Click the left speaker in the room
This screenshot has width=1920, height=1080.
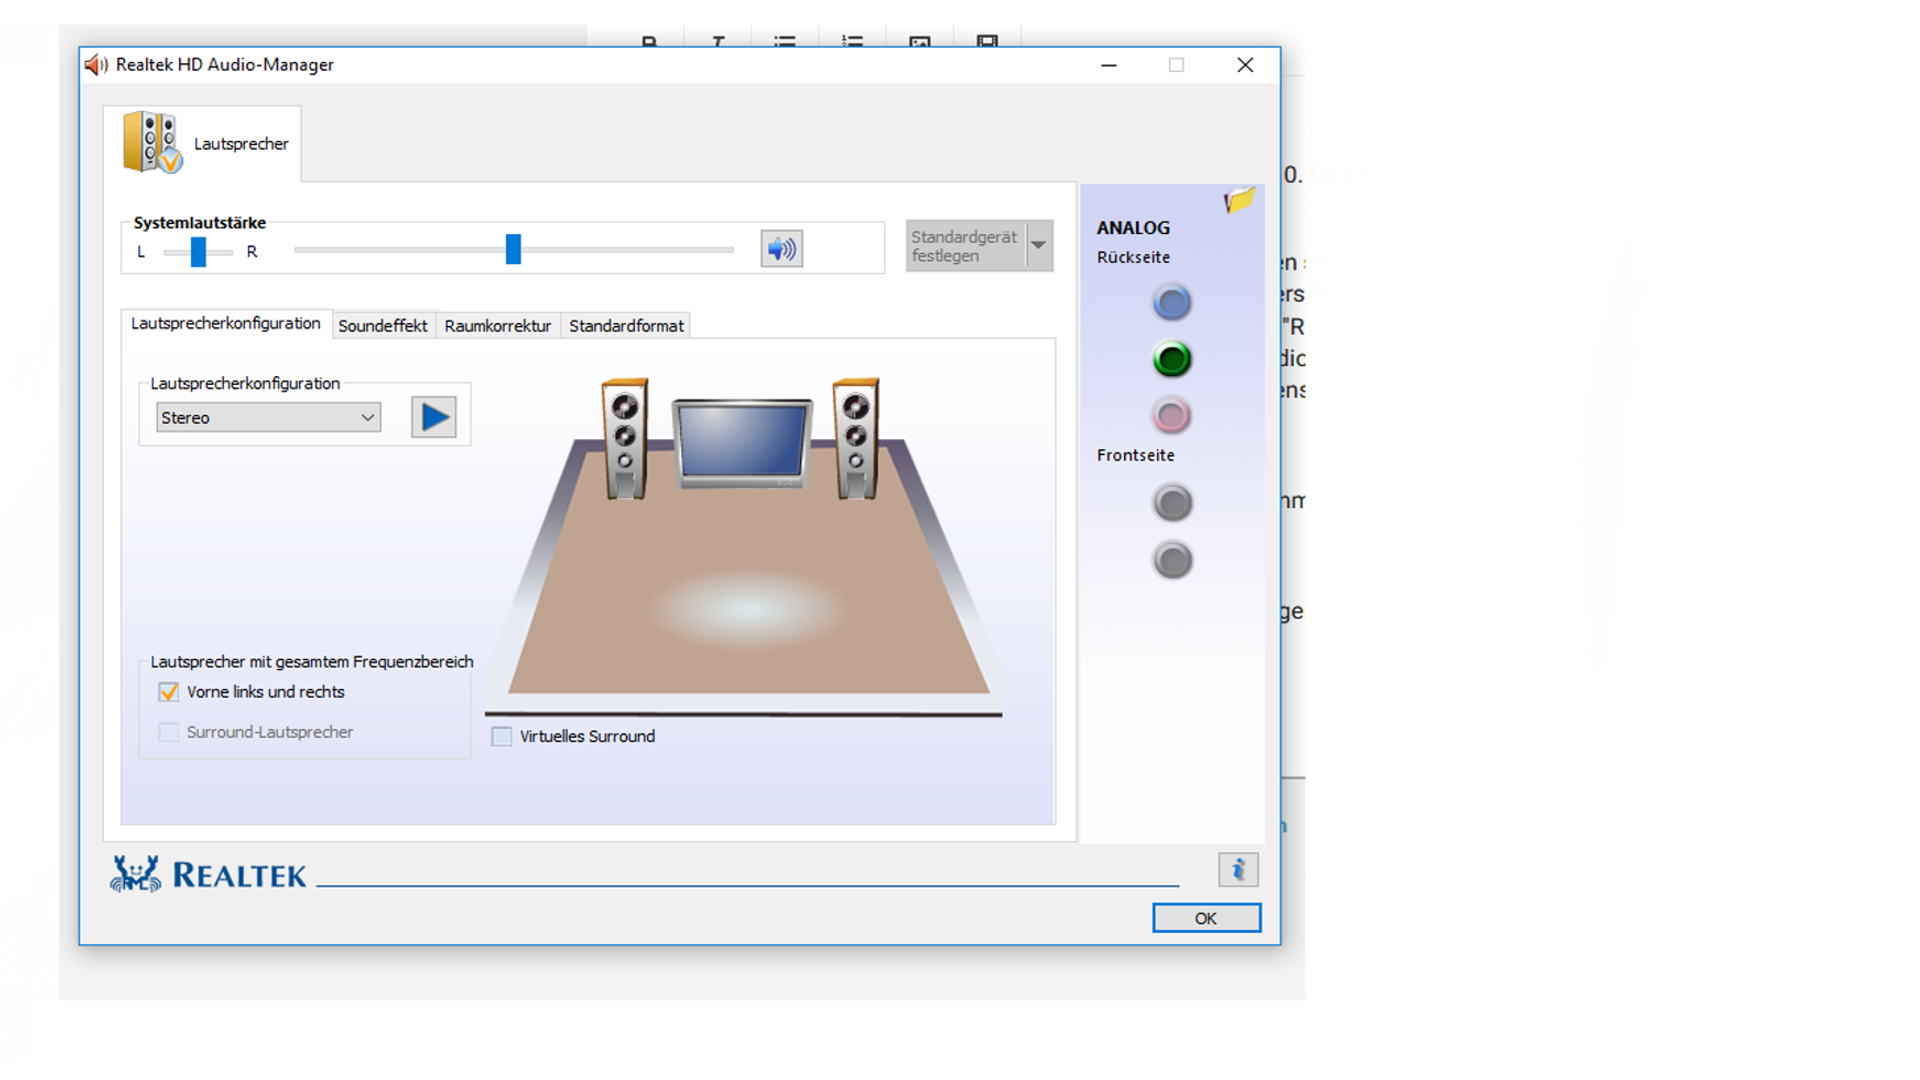(x=625, y=437)
